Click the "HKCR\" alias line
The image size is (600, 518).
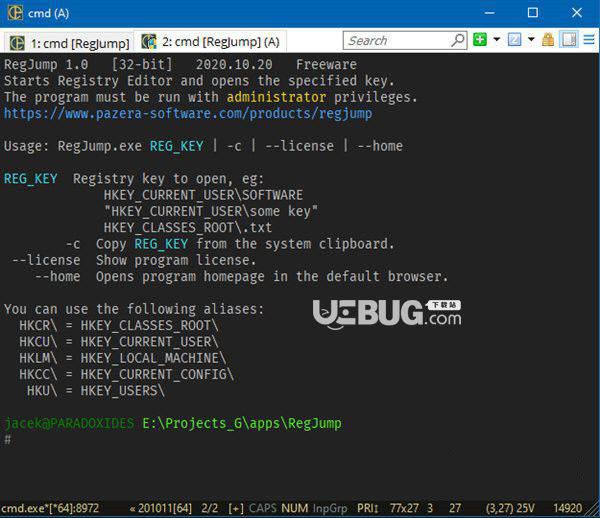tap(119, 326)
